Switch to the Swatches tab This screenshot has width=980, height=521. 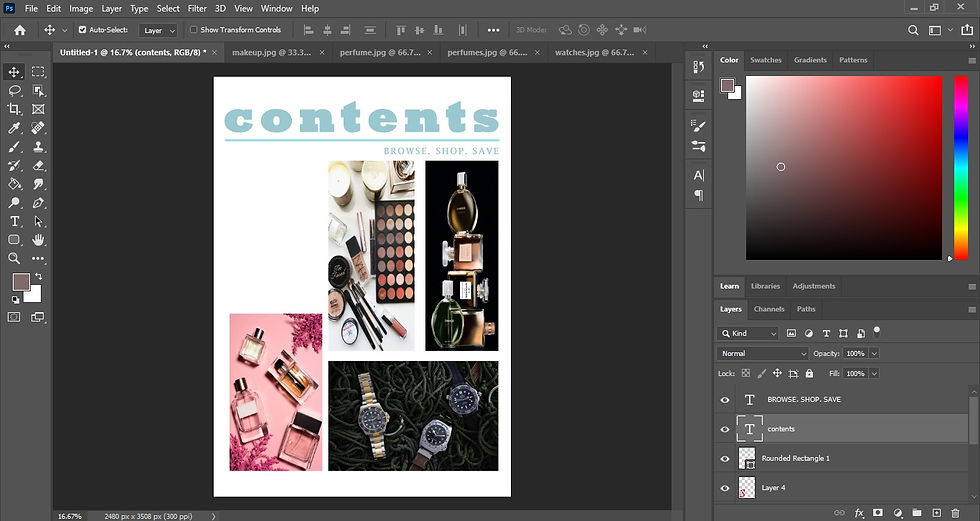click(766, 60)
